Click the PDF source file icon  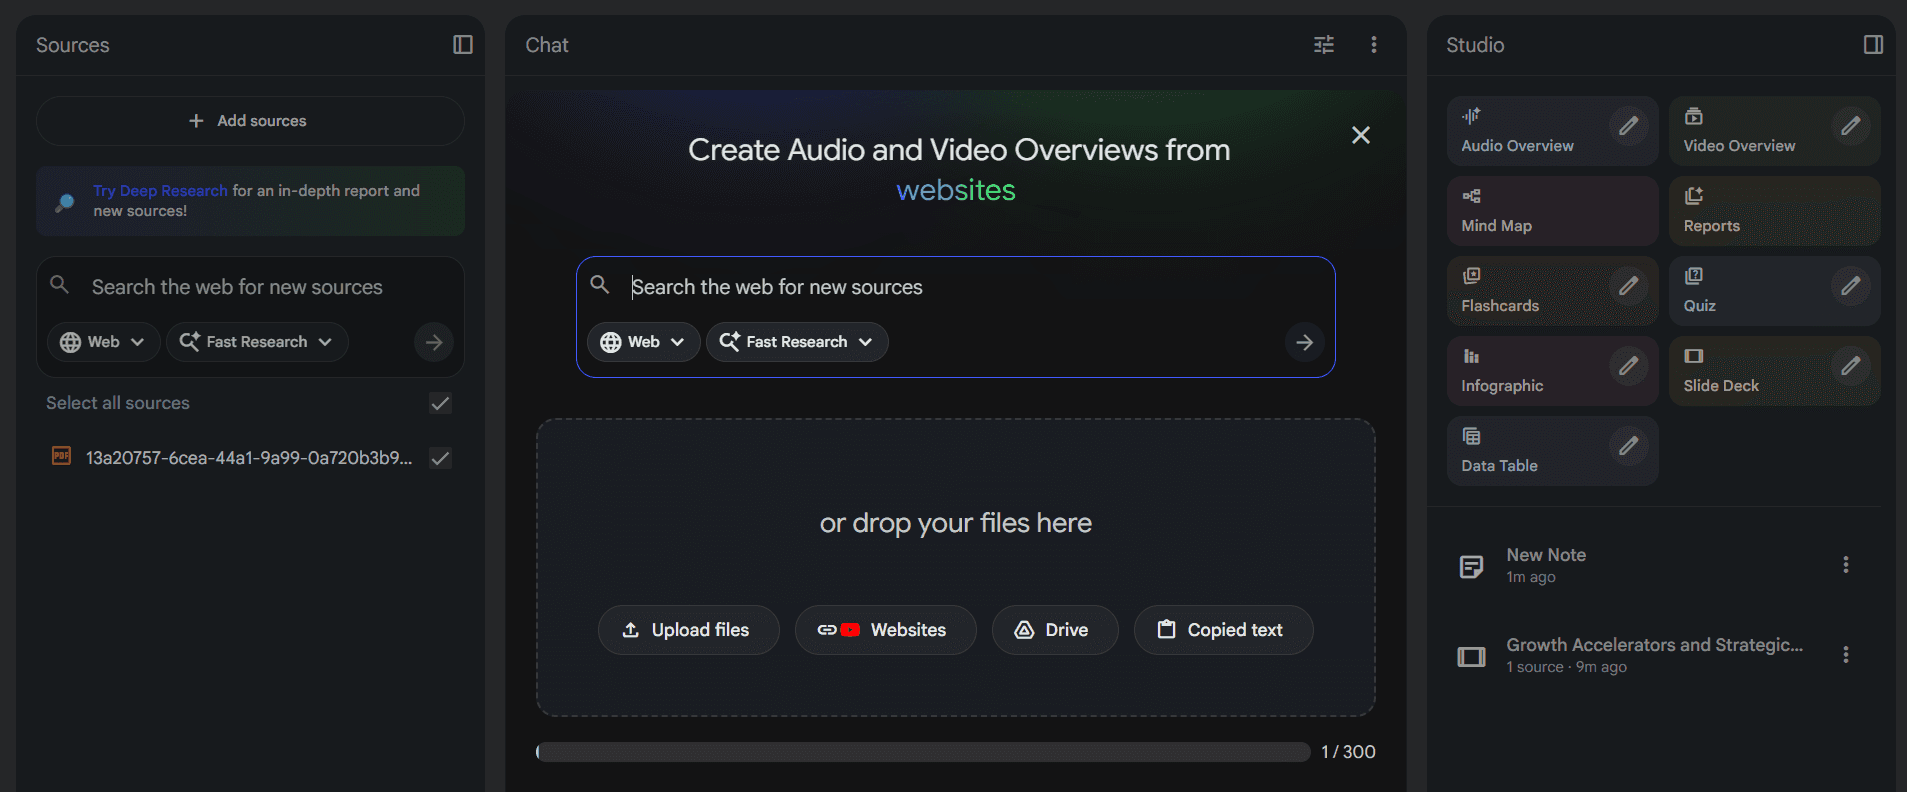click(x=61, y=456)
